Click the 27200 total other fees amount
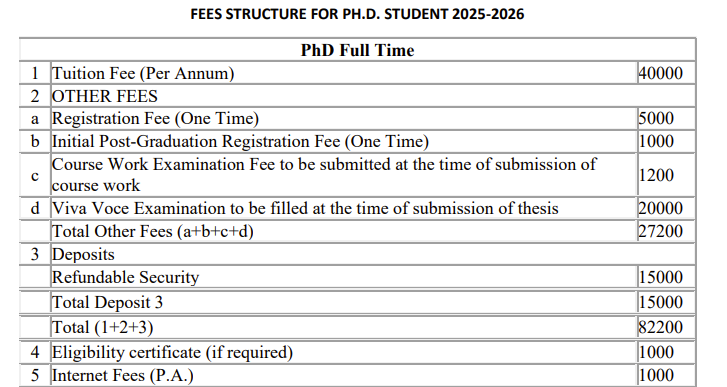Viewport: 727px width, 387px height. click(661, 231)
